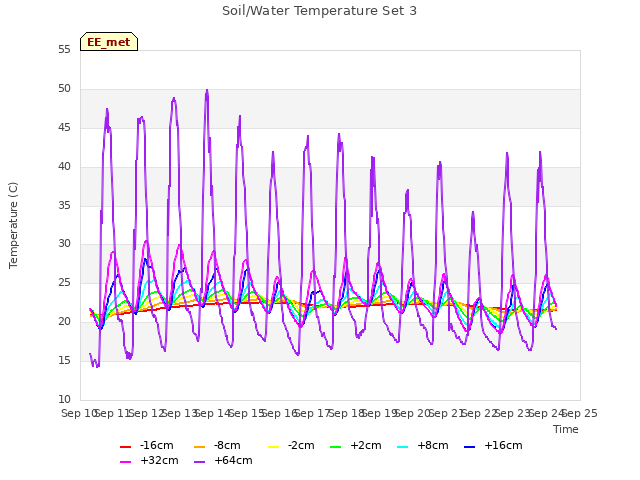The width and height of the screenshot is (640, 480).
Task: Select the +8cm cyan legend swatch
Action: (x=402, y=447)
